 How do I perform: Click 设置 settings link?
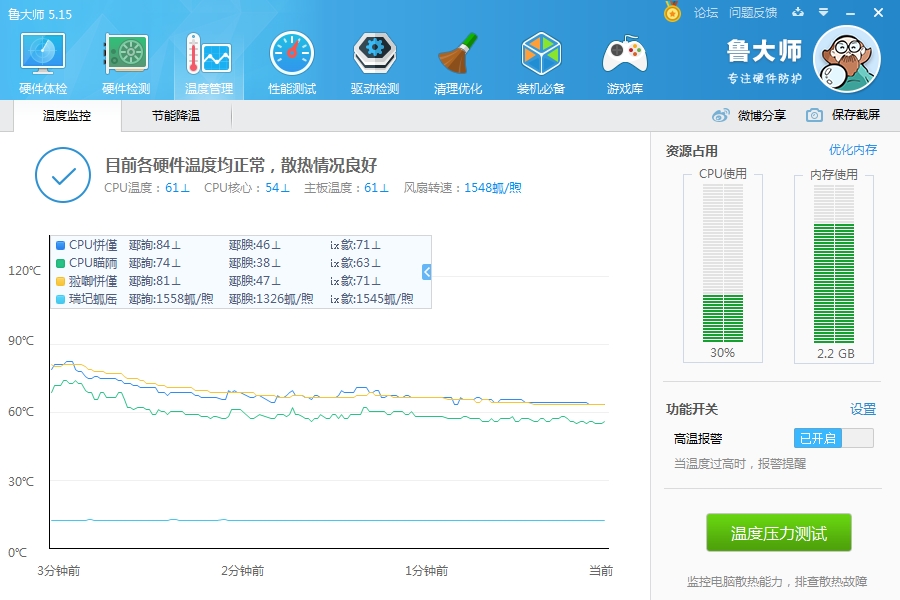click(863, 409)
